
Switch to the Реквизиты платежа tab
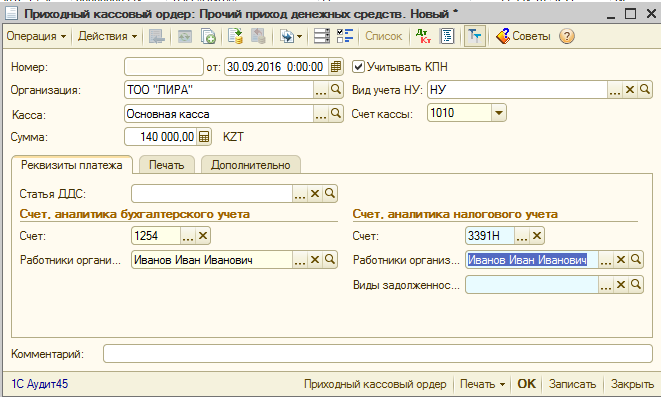[x=72, y=165]
